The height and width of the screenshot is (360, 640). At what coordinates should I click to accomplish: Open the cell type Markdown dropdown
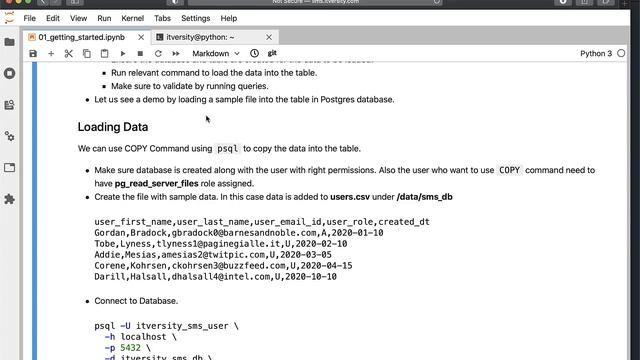(216, 53)
